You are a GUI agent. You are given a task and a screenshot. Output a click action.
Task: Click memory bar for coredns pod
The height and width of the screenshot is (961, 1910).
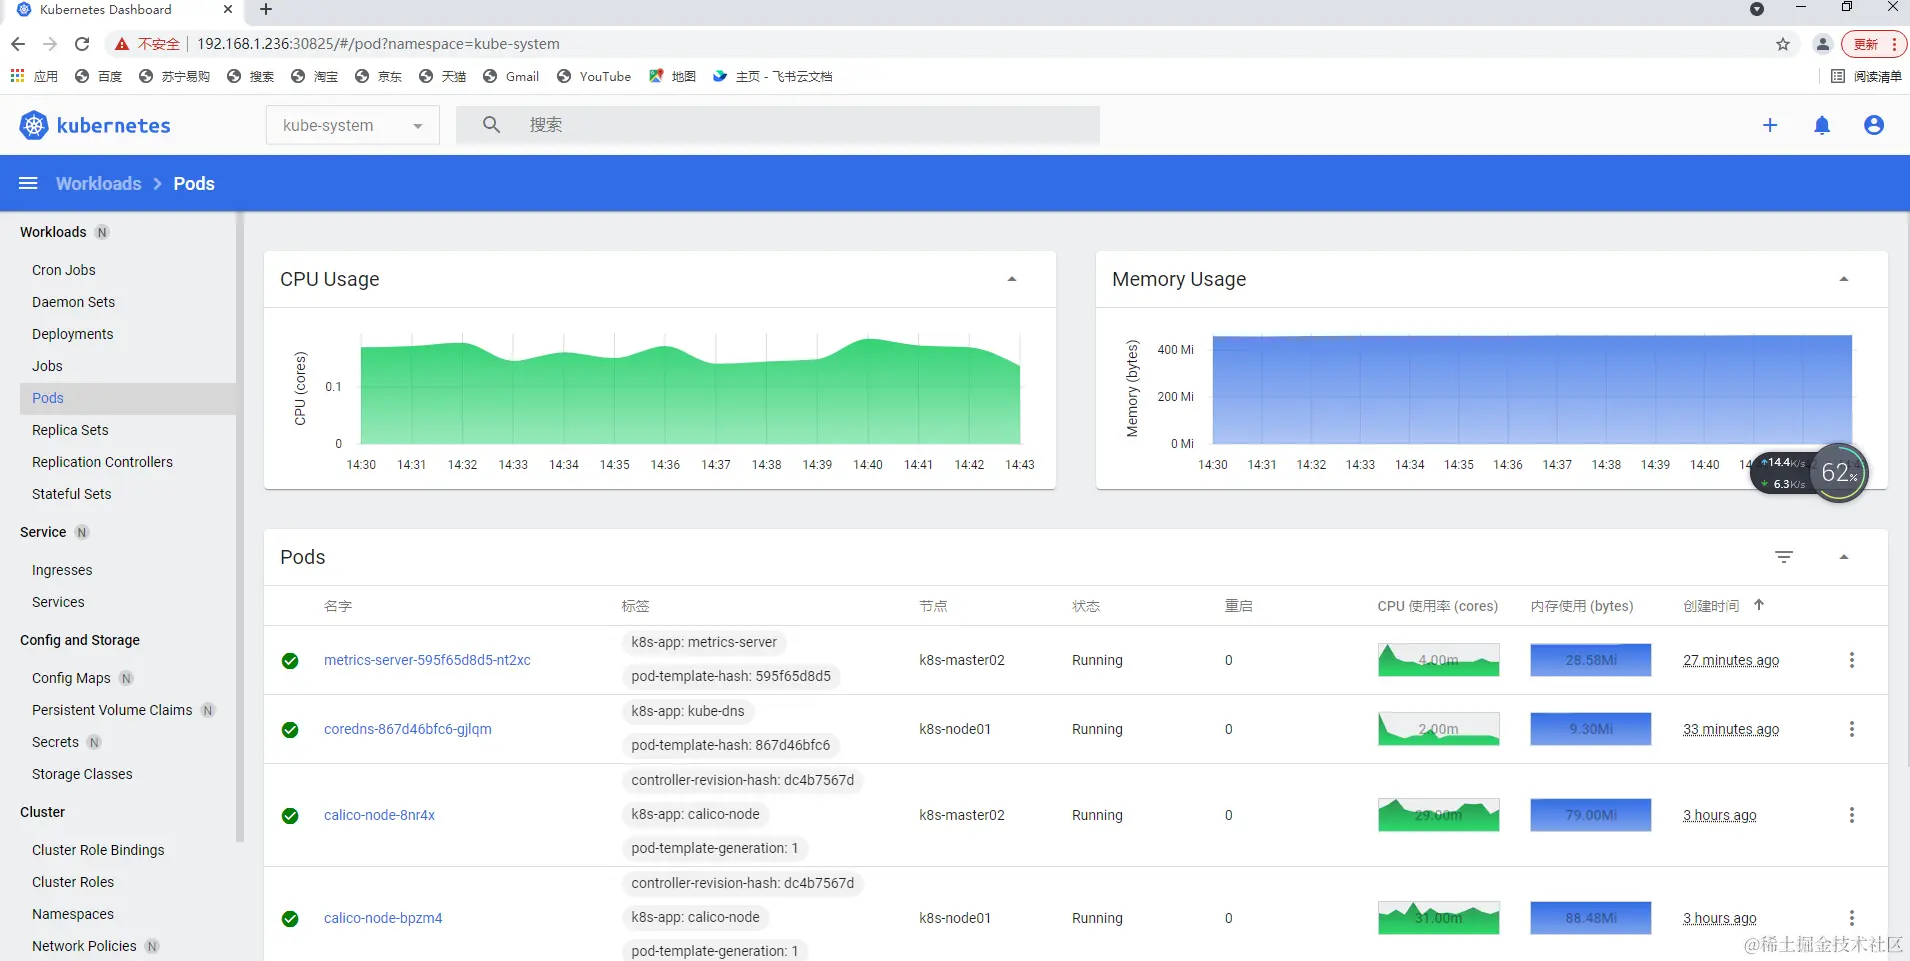click(x=1590, y=729)
